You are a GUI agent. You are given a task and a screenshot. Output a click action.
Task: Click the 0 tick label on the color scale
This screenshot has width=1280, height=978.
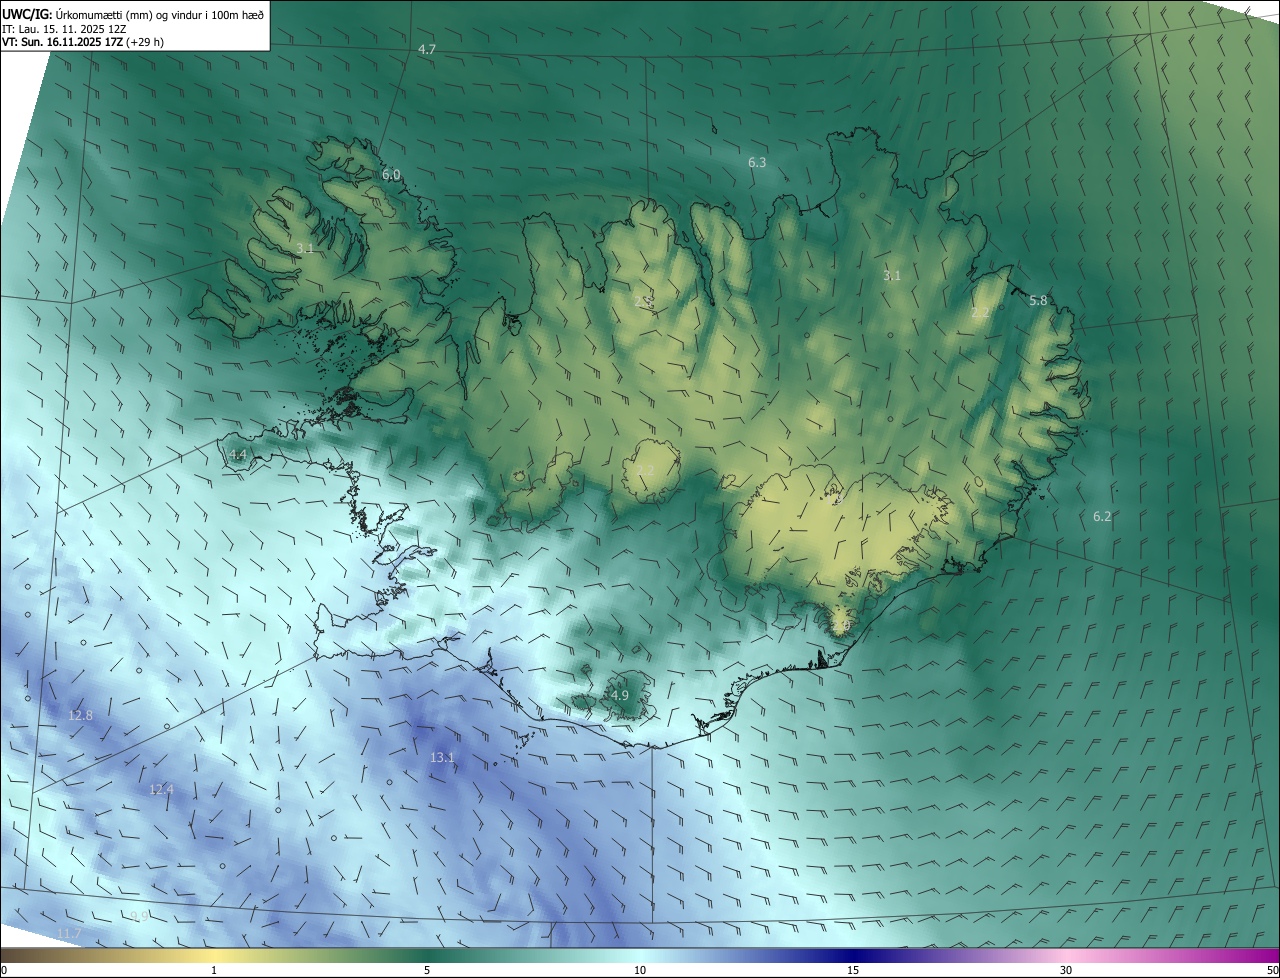4,970
